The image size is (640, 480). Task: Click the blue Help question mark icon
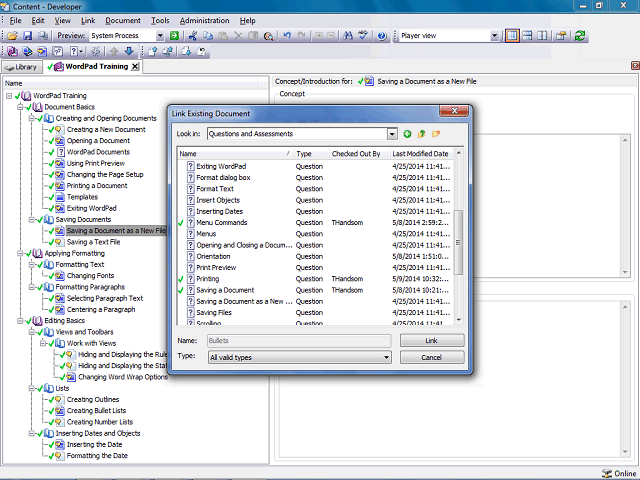point(382,36)
